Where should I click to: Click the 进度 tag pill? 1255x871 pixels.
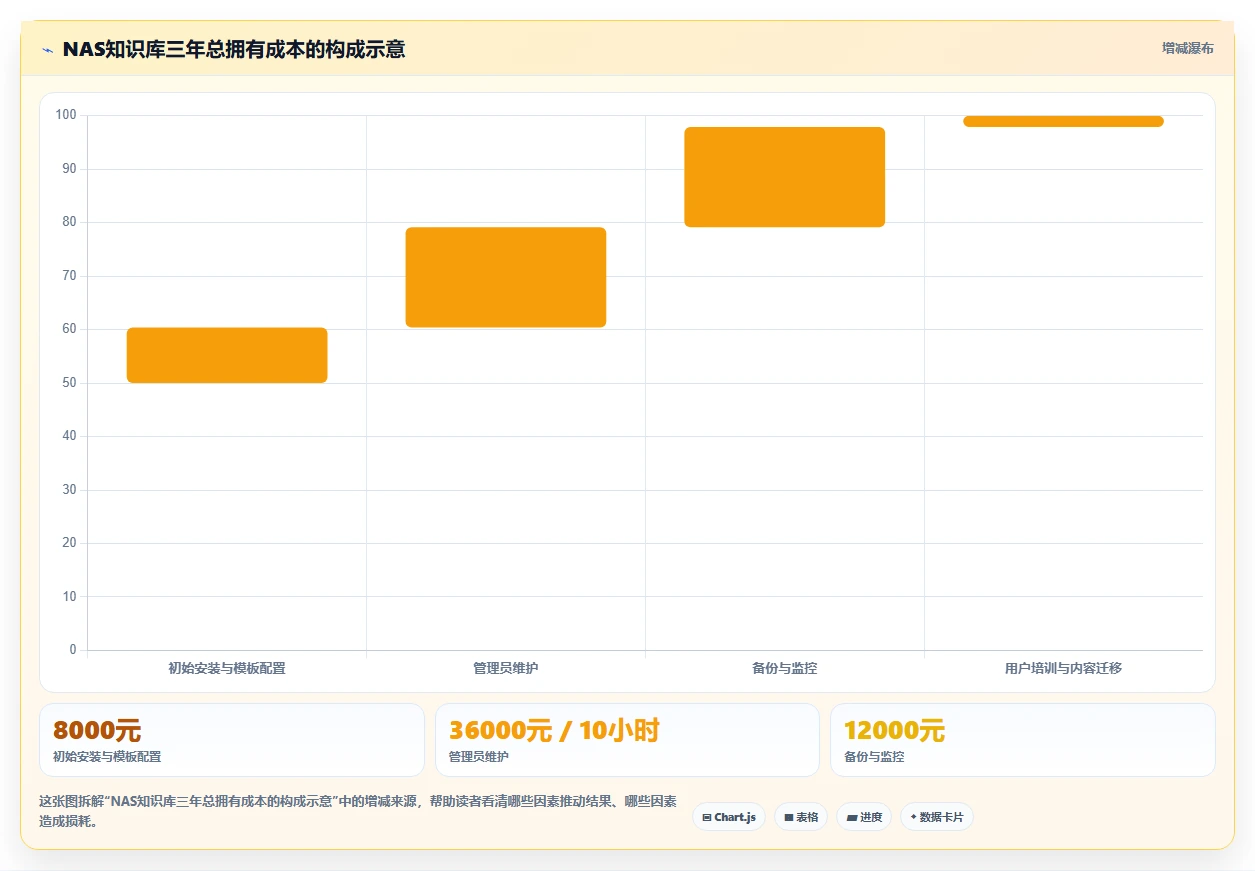[x=864, y=817]
